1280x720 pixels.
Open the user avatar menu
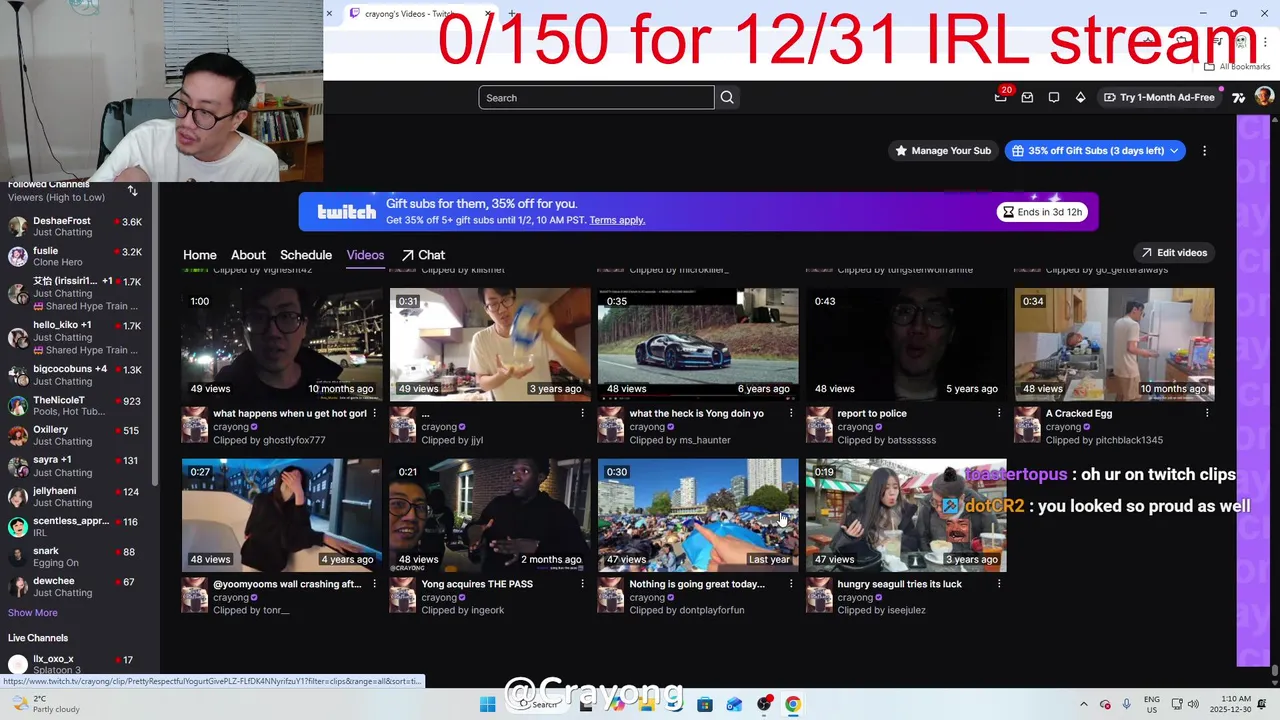(1264, 97)
